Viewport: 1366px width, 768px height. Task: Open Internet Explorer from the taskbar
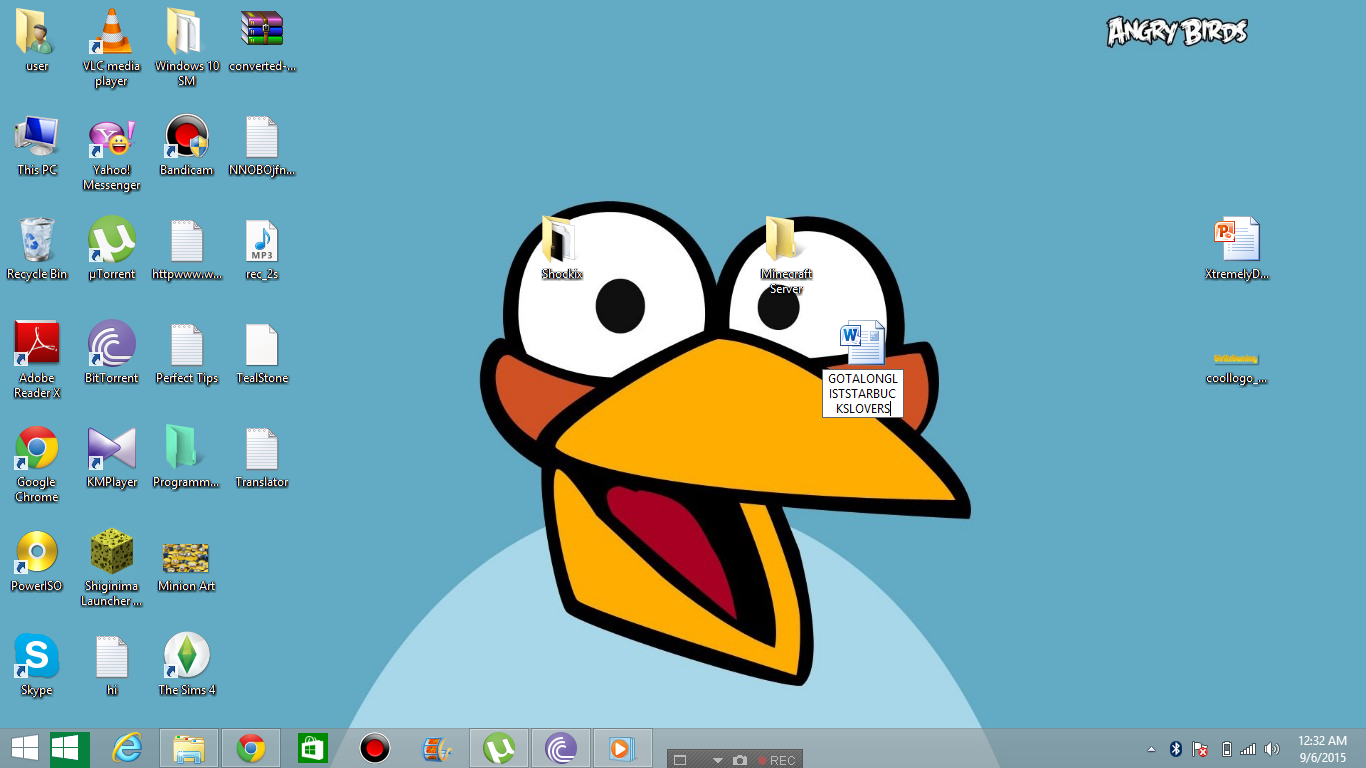click(x=127, y=748)
